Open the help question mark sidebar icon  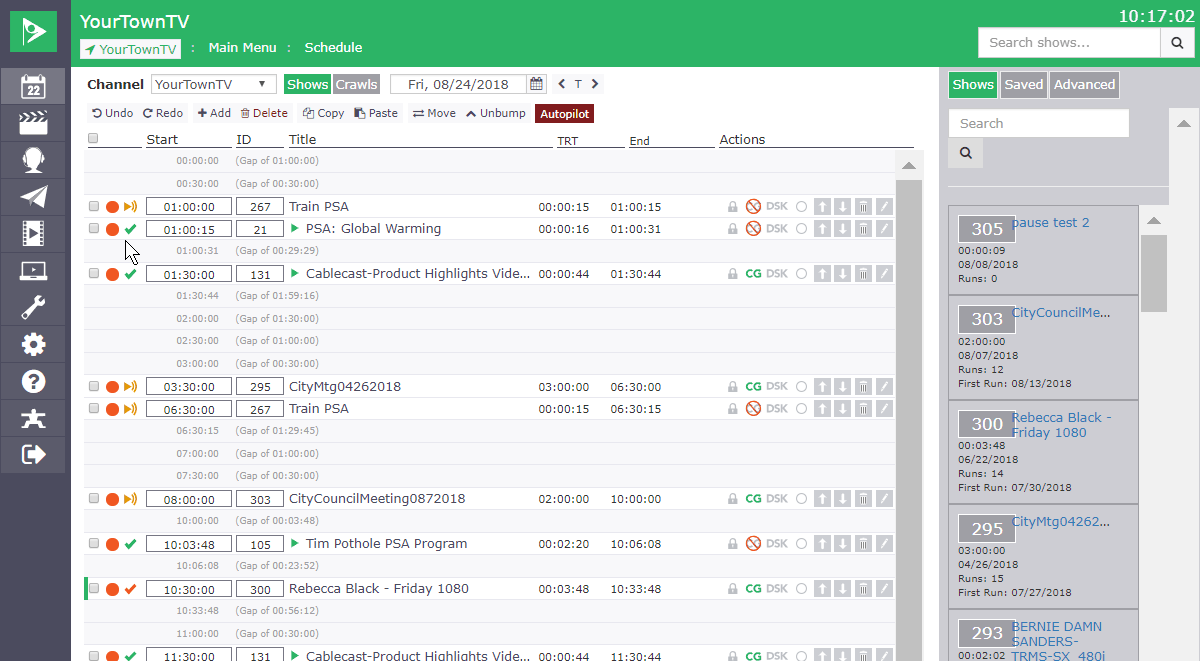[x=33, y=382]
